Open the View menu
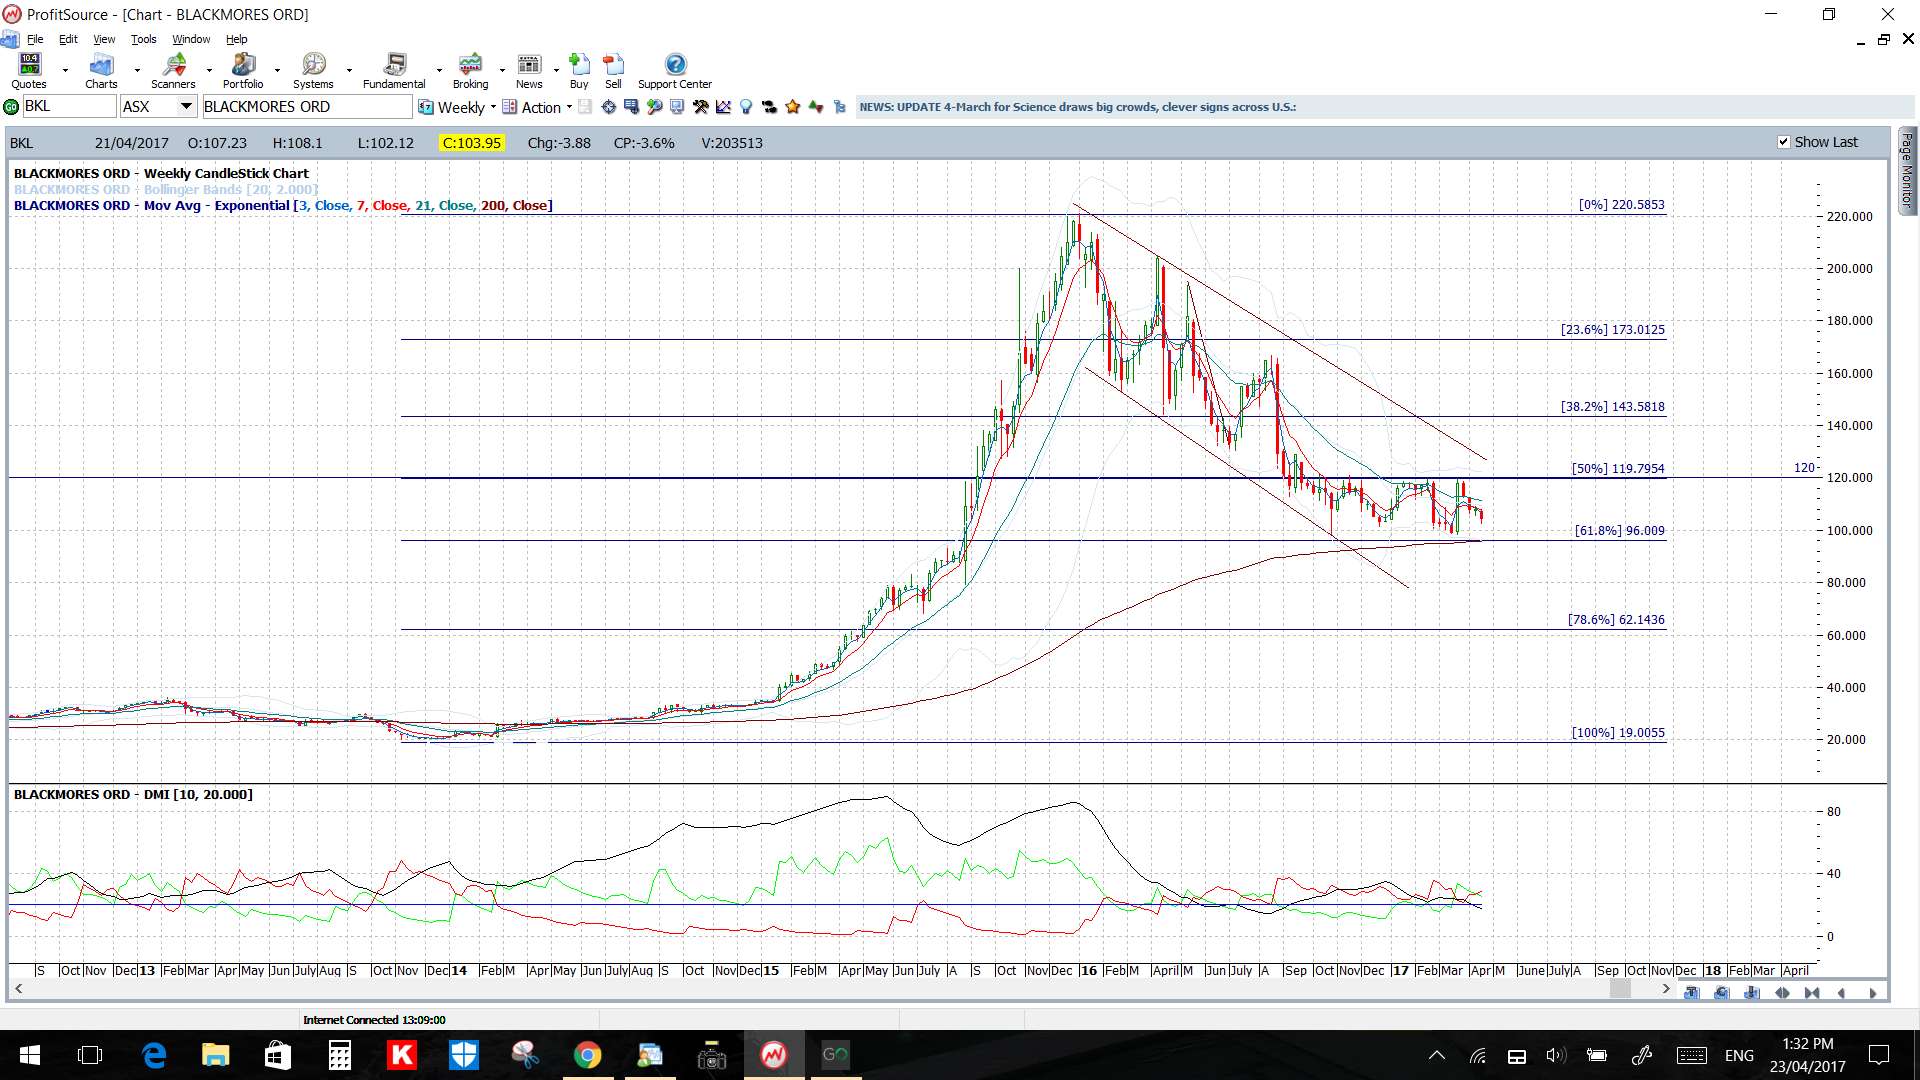The width and height of the screenshot is (1920, 1080). tap(104, 39)
